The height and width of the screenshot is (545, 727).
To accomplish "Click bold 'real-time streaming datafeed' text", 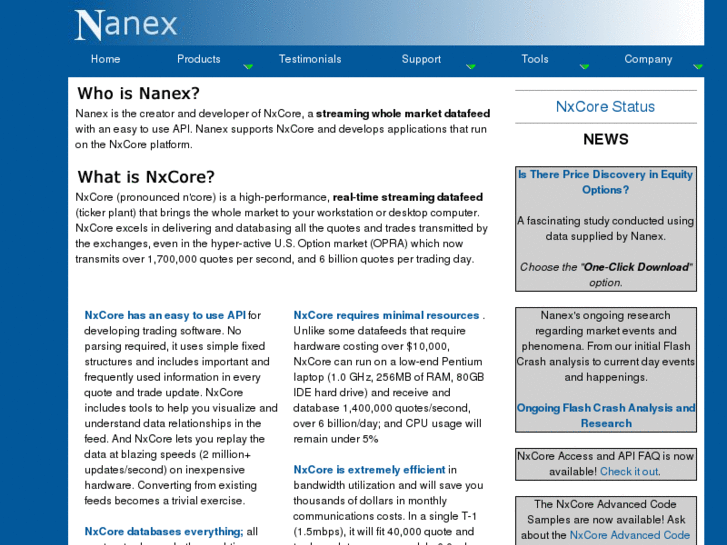I will [x=408, y=197].
